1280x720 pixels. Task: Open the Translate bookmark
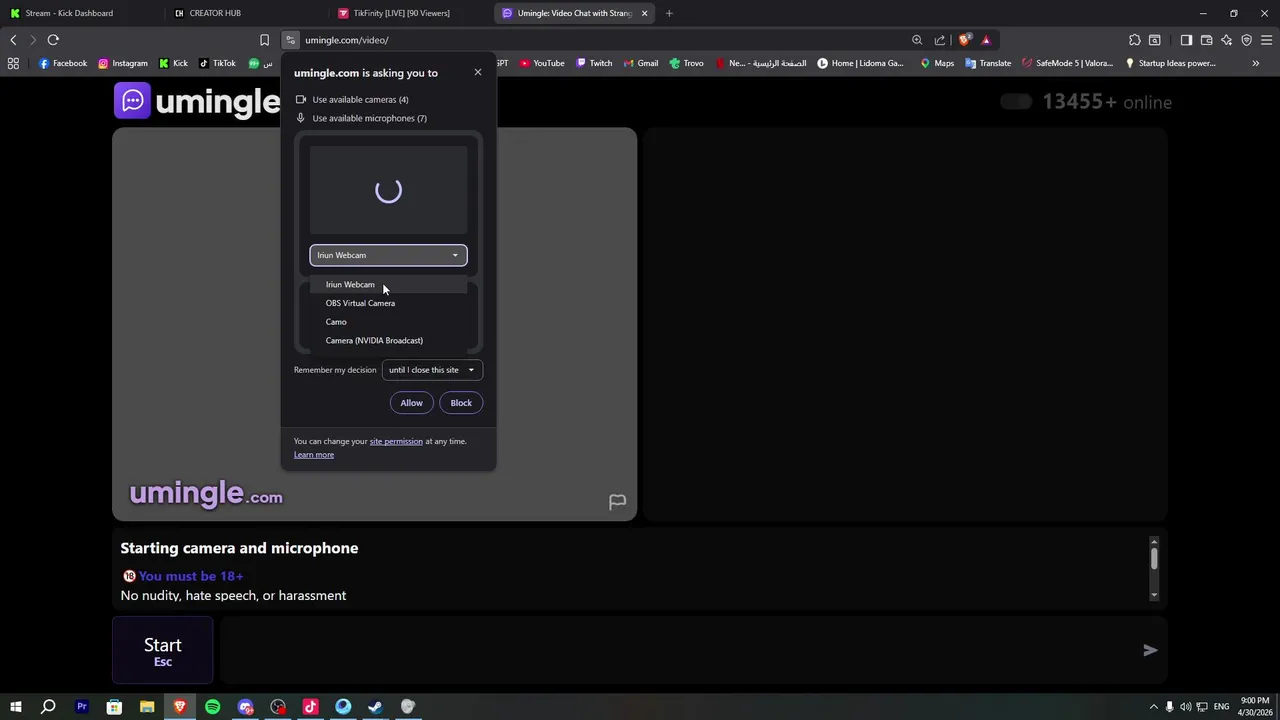[x=988, y=63]
